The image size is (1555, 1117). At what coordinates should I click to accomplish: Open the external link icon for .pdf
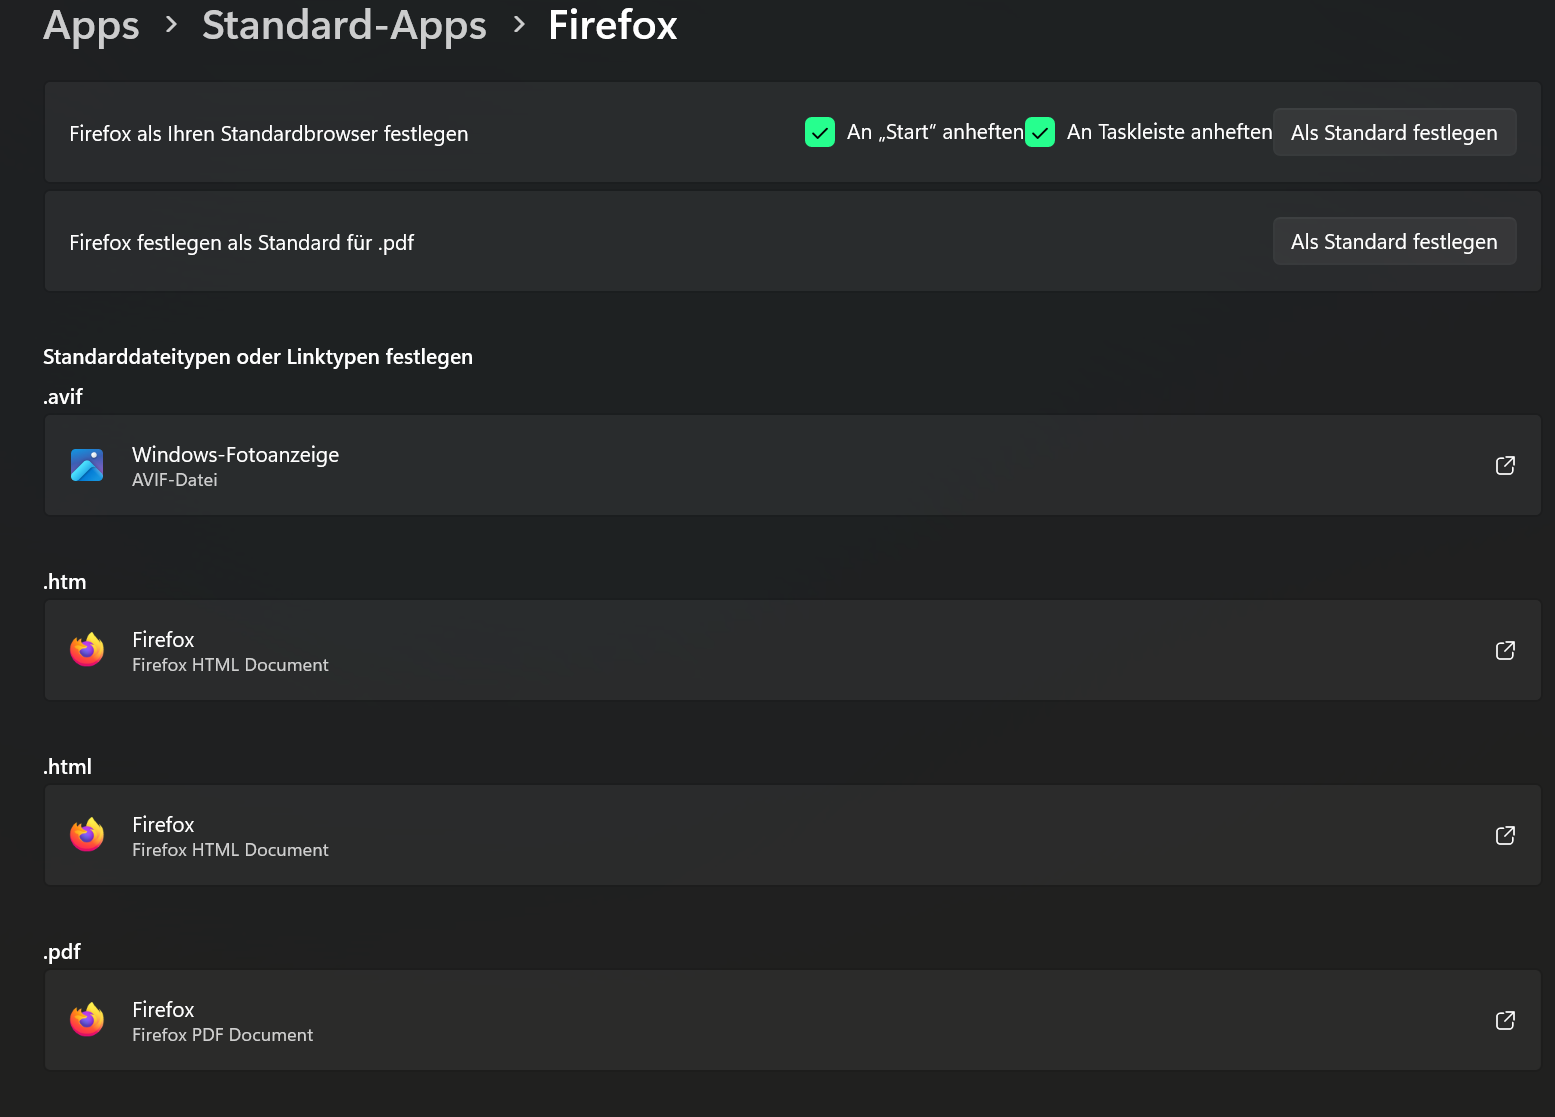coord(1505,1020)
